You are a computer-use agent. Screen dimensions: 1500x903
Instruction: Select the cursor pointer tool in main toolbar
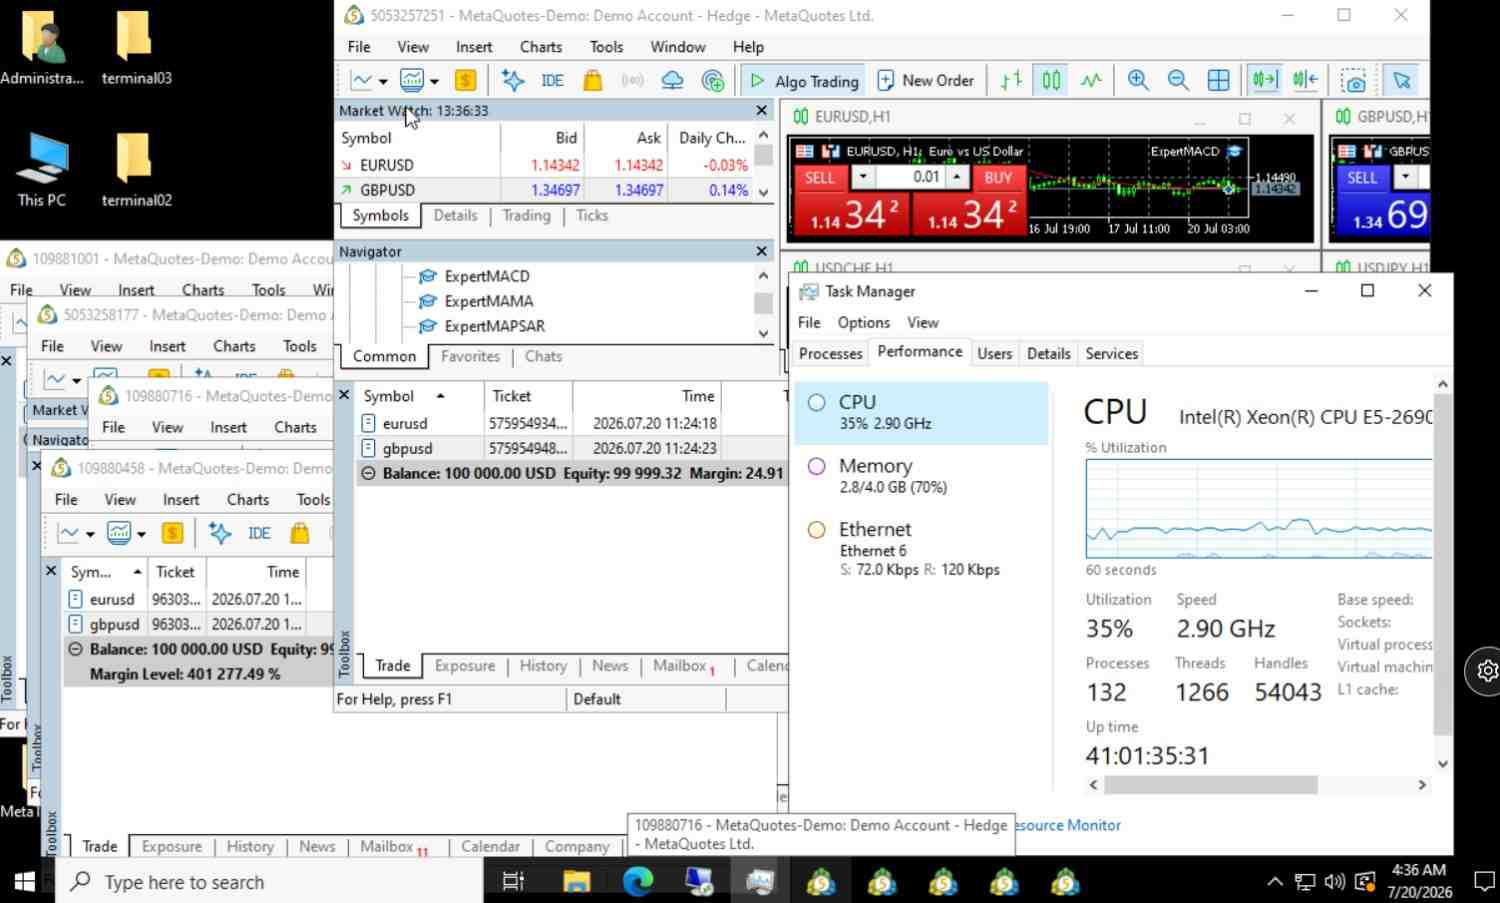1402,81
